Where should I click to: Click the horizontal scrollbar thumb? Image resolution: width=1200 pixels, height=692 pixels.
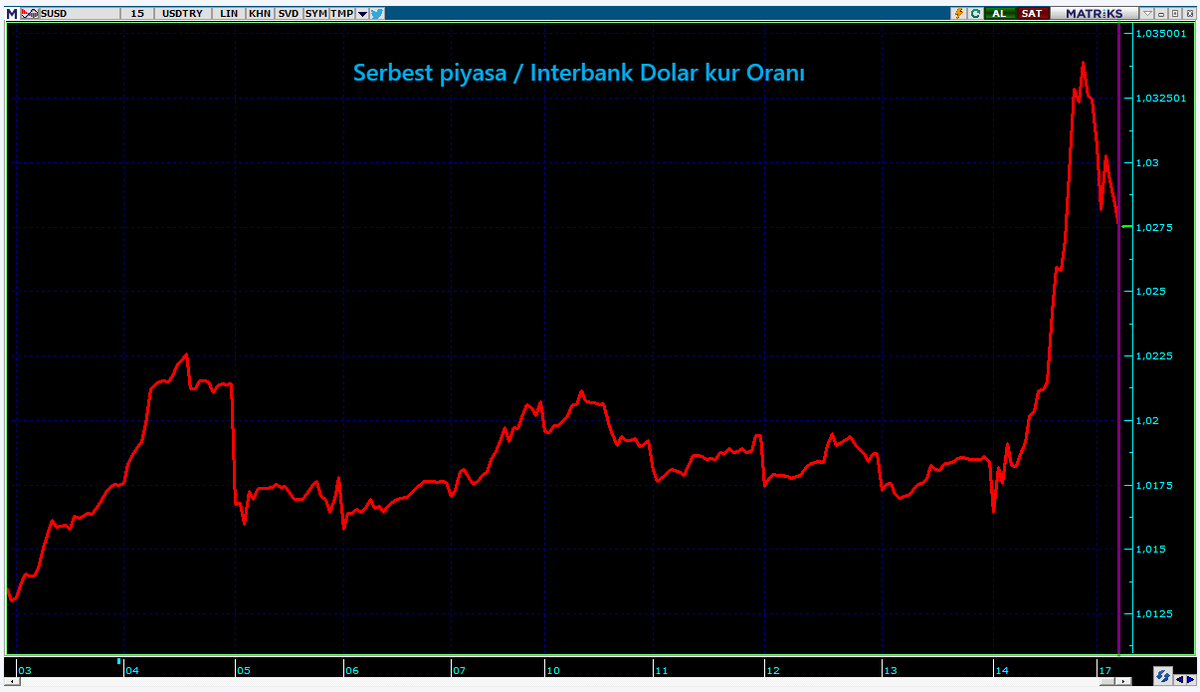pyautogui.click(x=1107, y=681)
